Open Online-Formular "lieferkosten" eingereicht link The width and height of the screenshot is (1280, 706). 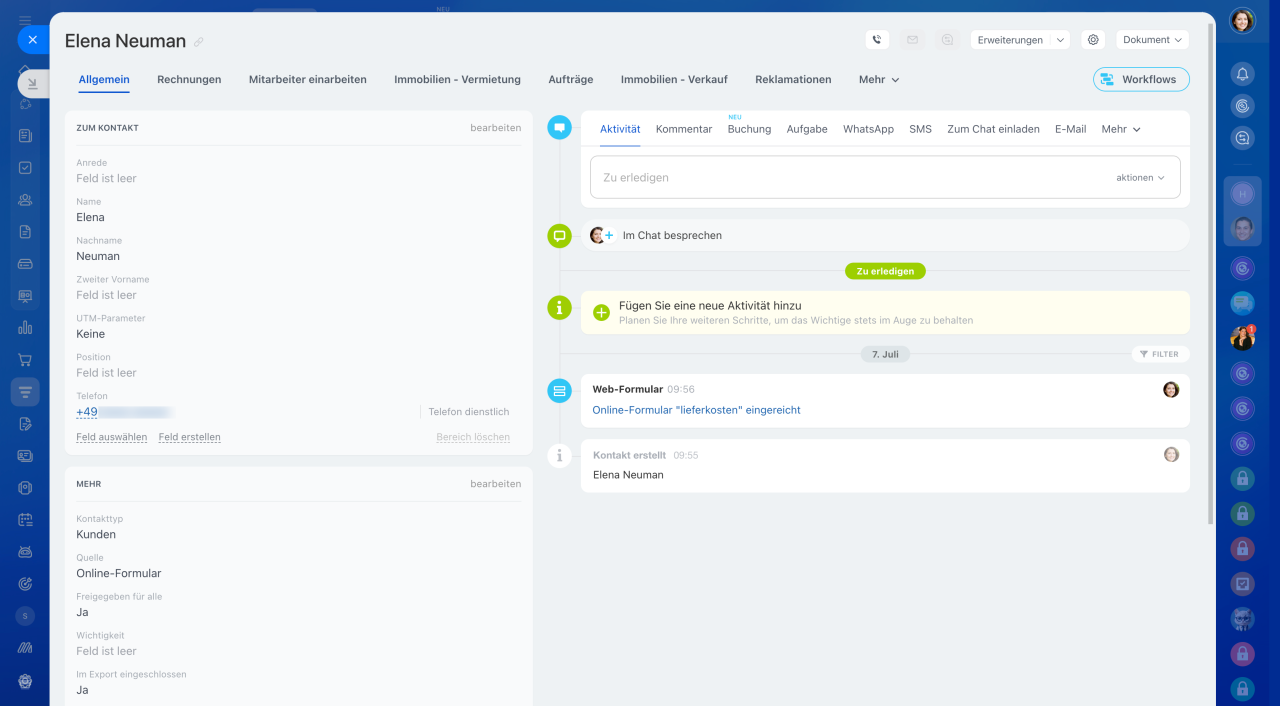(x=696, y=410)
